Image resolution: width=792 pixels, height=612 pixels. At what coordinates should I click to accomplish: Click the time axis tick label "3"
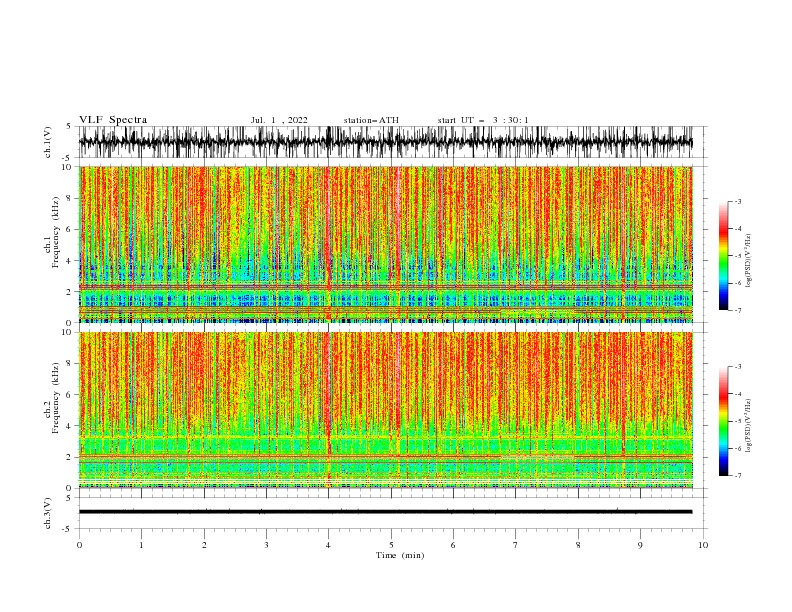tap(266, 545)
